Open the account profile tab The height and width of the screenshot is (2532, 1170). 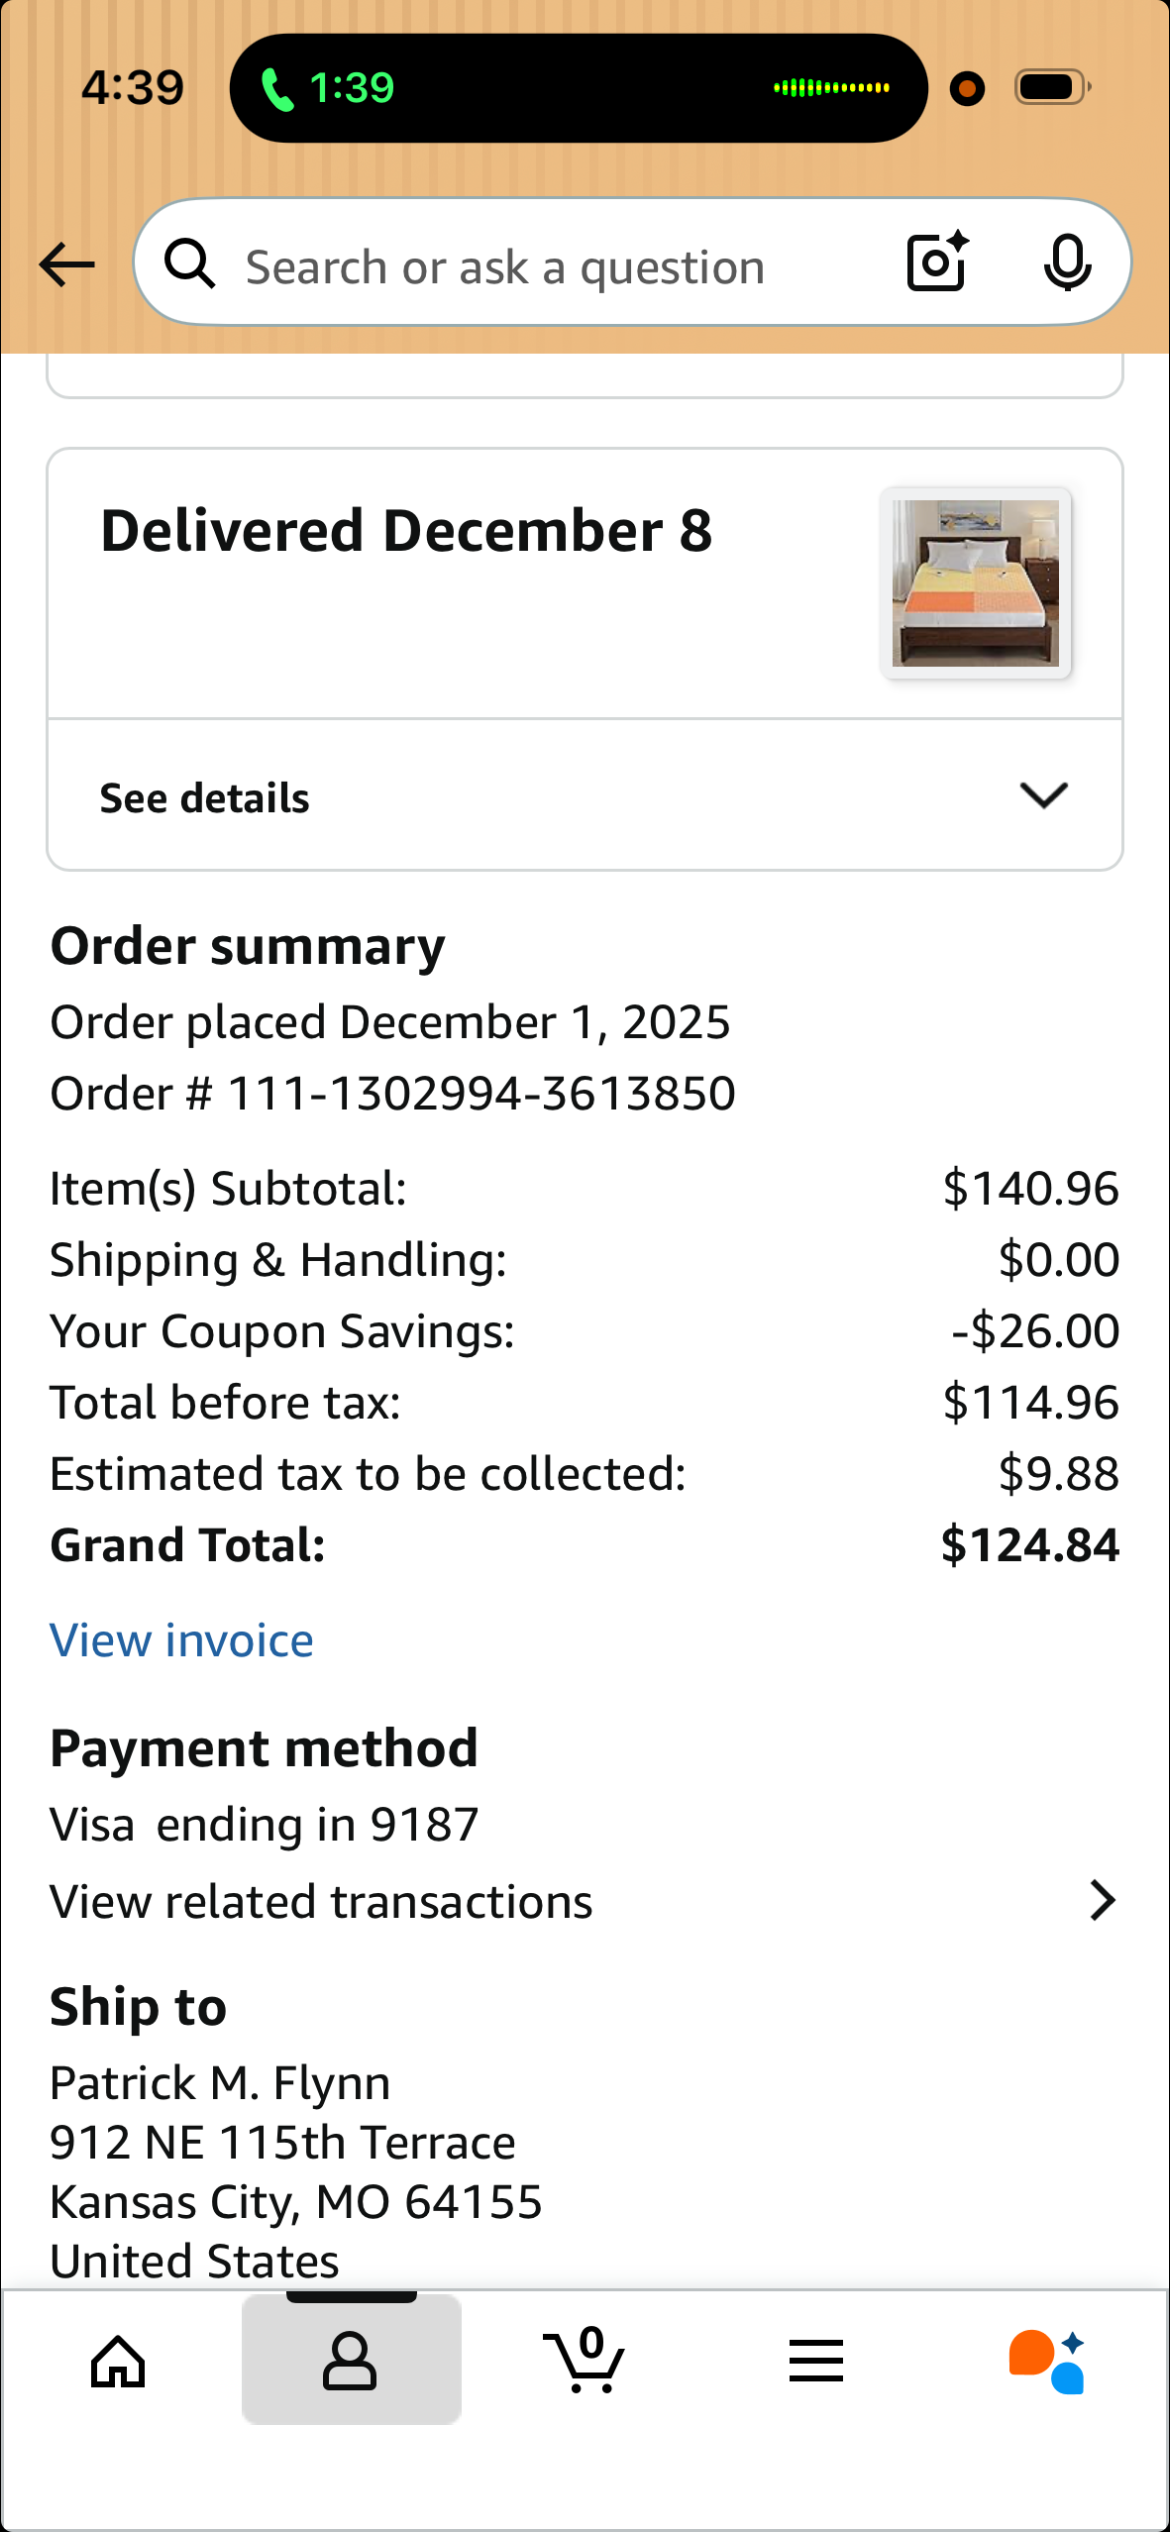pyautogui.click(x=351, y=2360)
